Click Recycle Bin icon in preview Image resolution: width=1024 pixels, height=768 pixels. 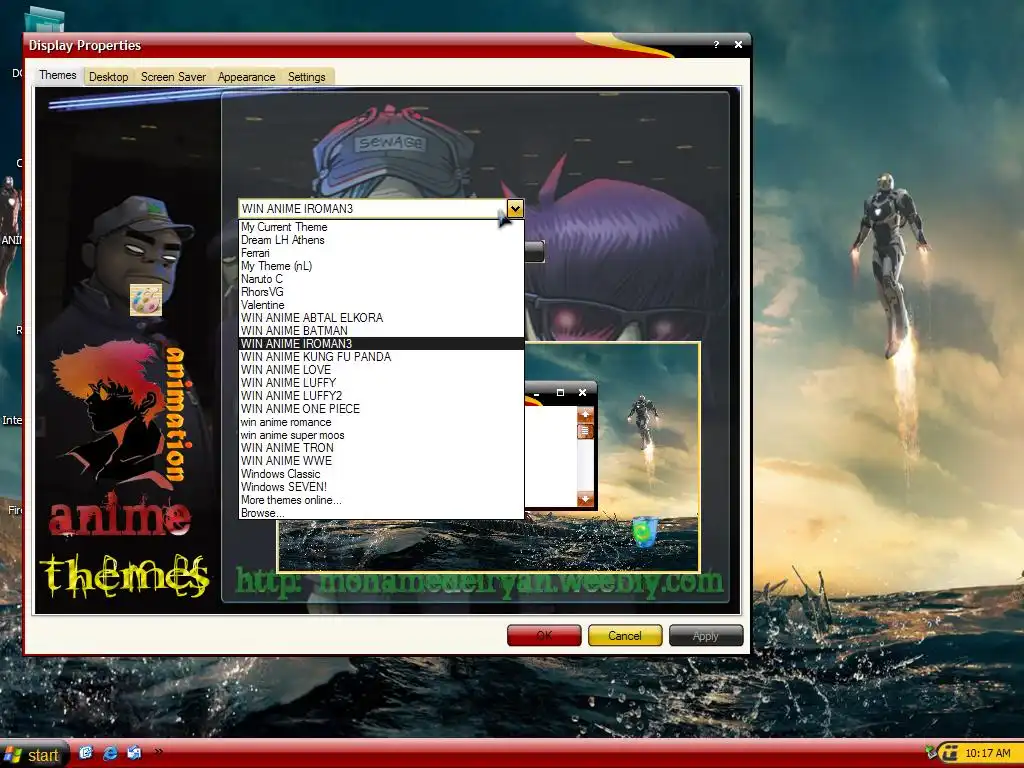pos(645,531)
